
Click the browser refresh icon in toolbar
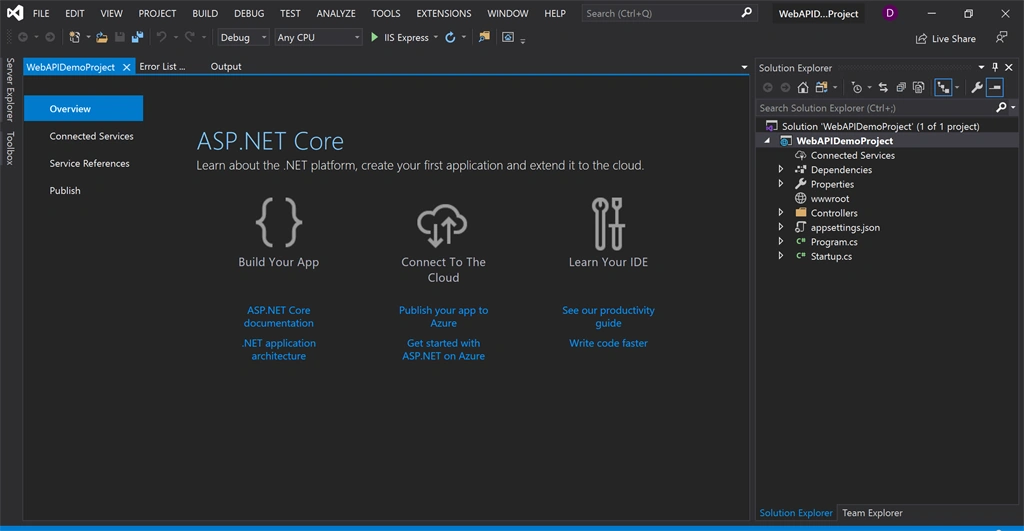click(450, 37)
